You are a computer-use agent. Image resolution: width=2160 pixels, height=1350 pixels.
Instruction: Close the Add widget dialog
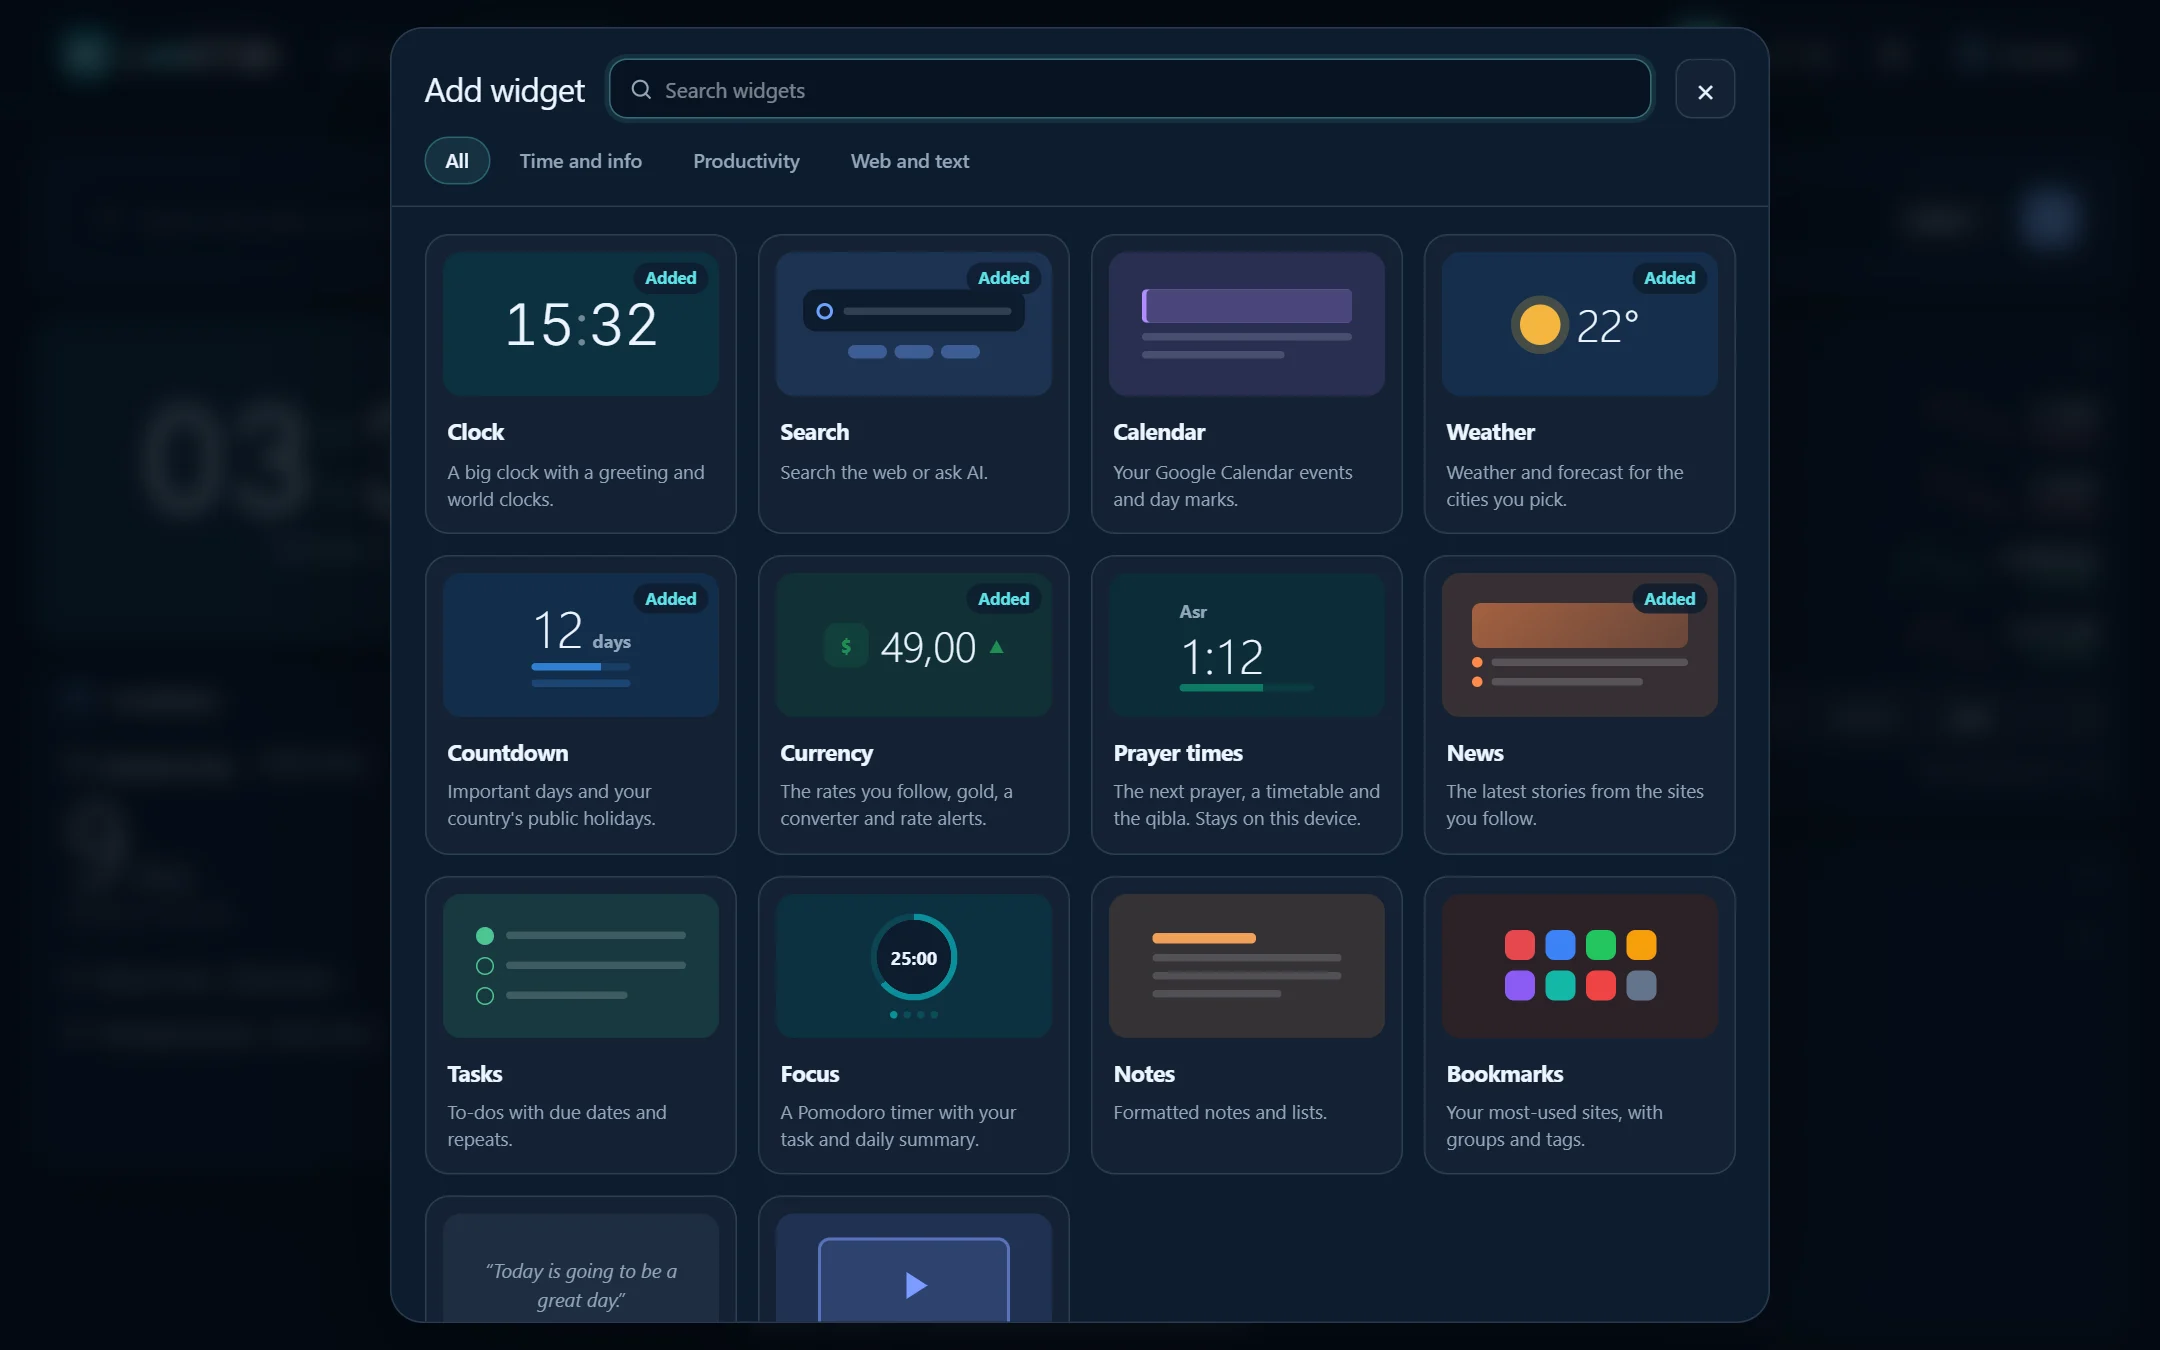pos(1705,91)
